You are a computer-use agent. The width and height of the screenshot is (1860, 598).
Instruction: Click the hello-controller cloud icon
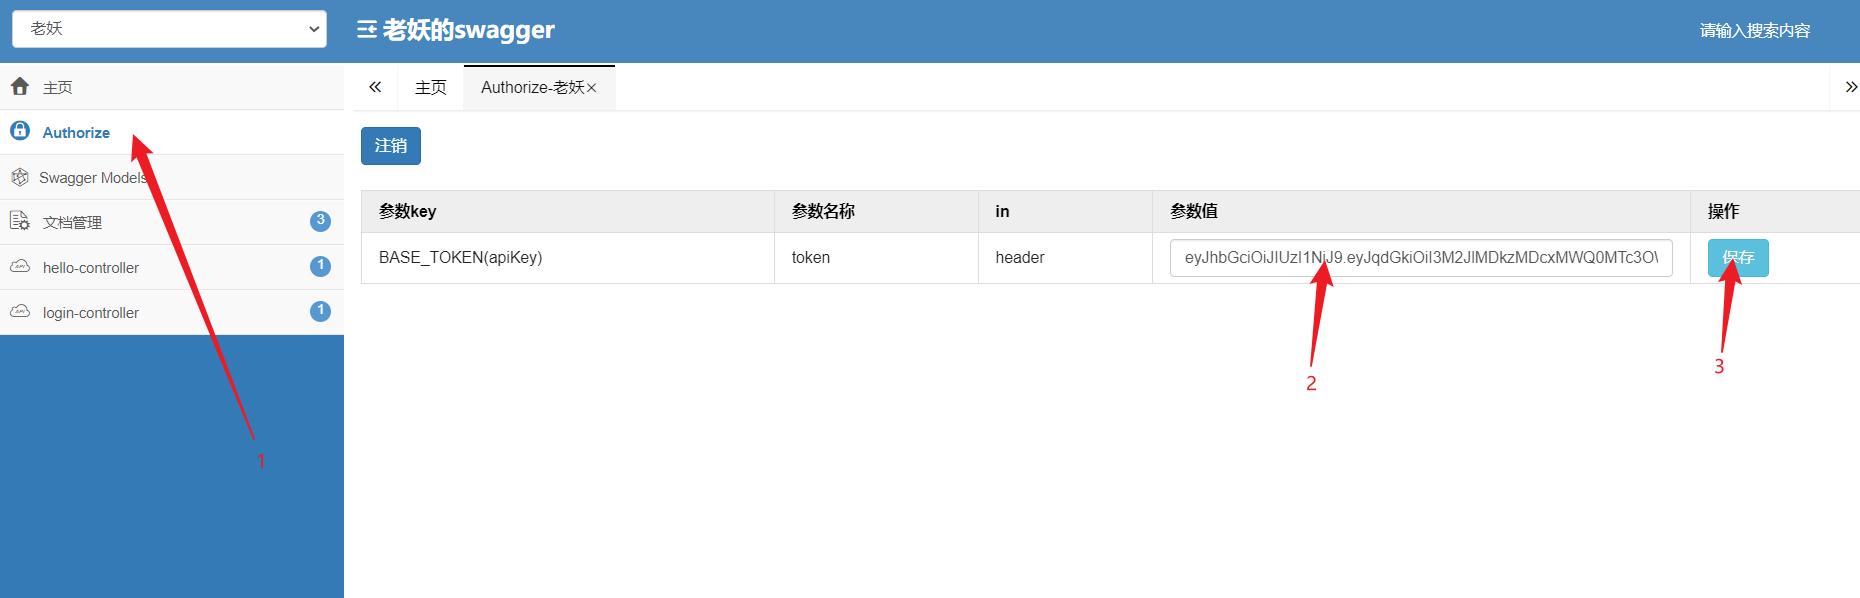20,266
